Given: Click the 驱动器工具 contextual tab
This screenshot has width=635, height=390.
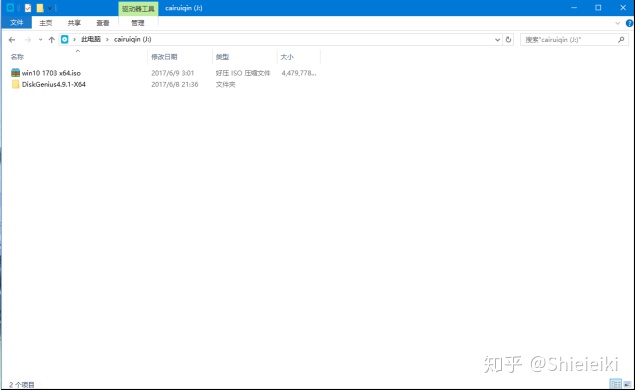Looking at the screenshot, I should (138, 9).
